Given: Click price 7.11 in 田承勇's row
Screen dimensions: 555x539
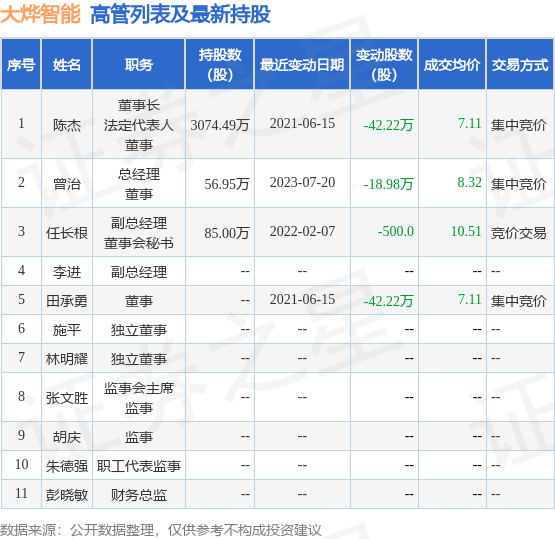Looking at the screenshot, I should tap(470, 299).
